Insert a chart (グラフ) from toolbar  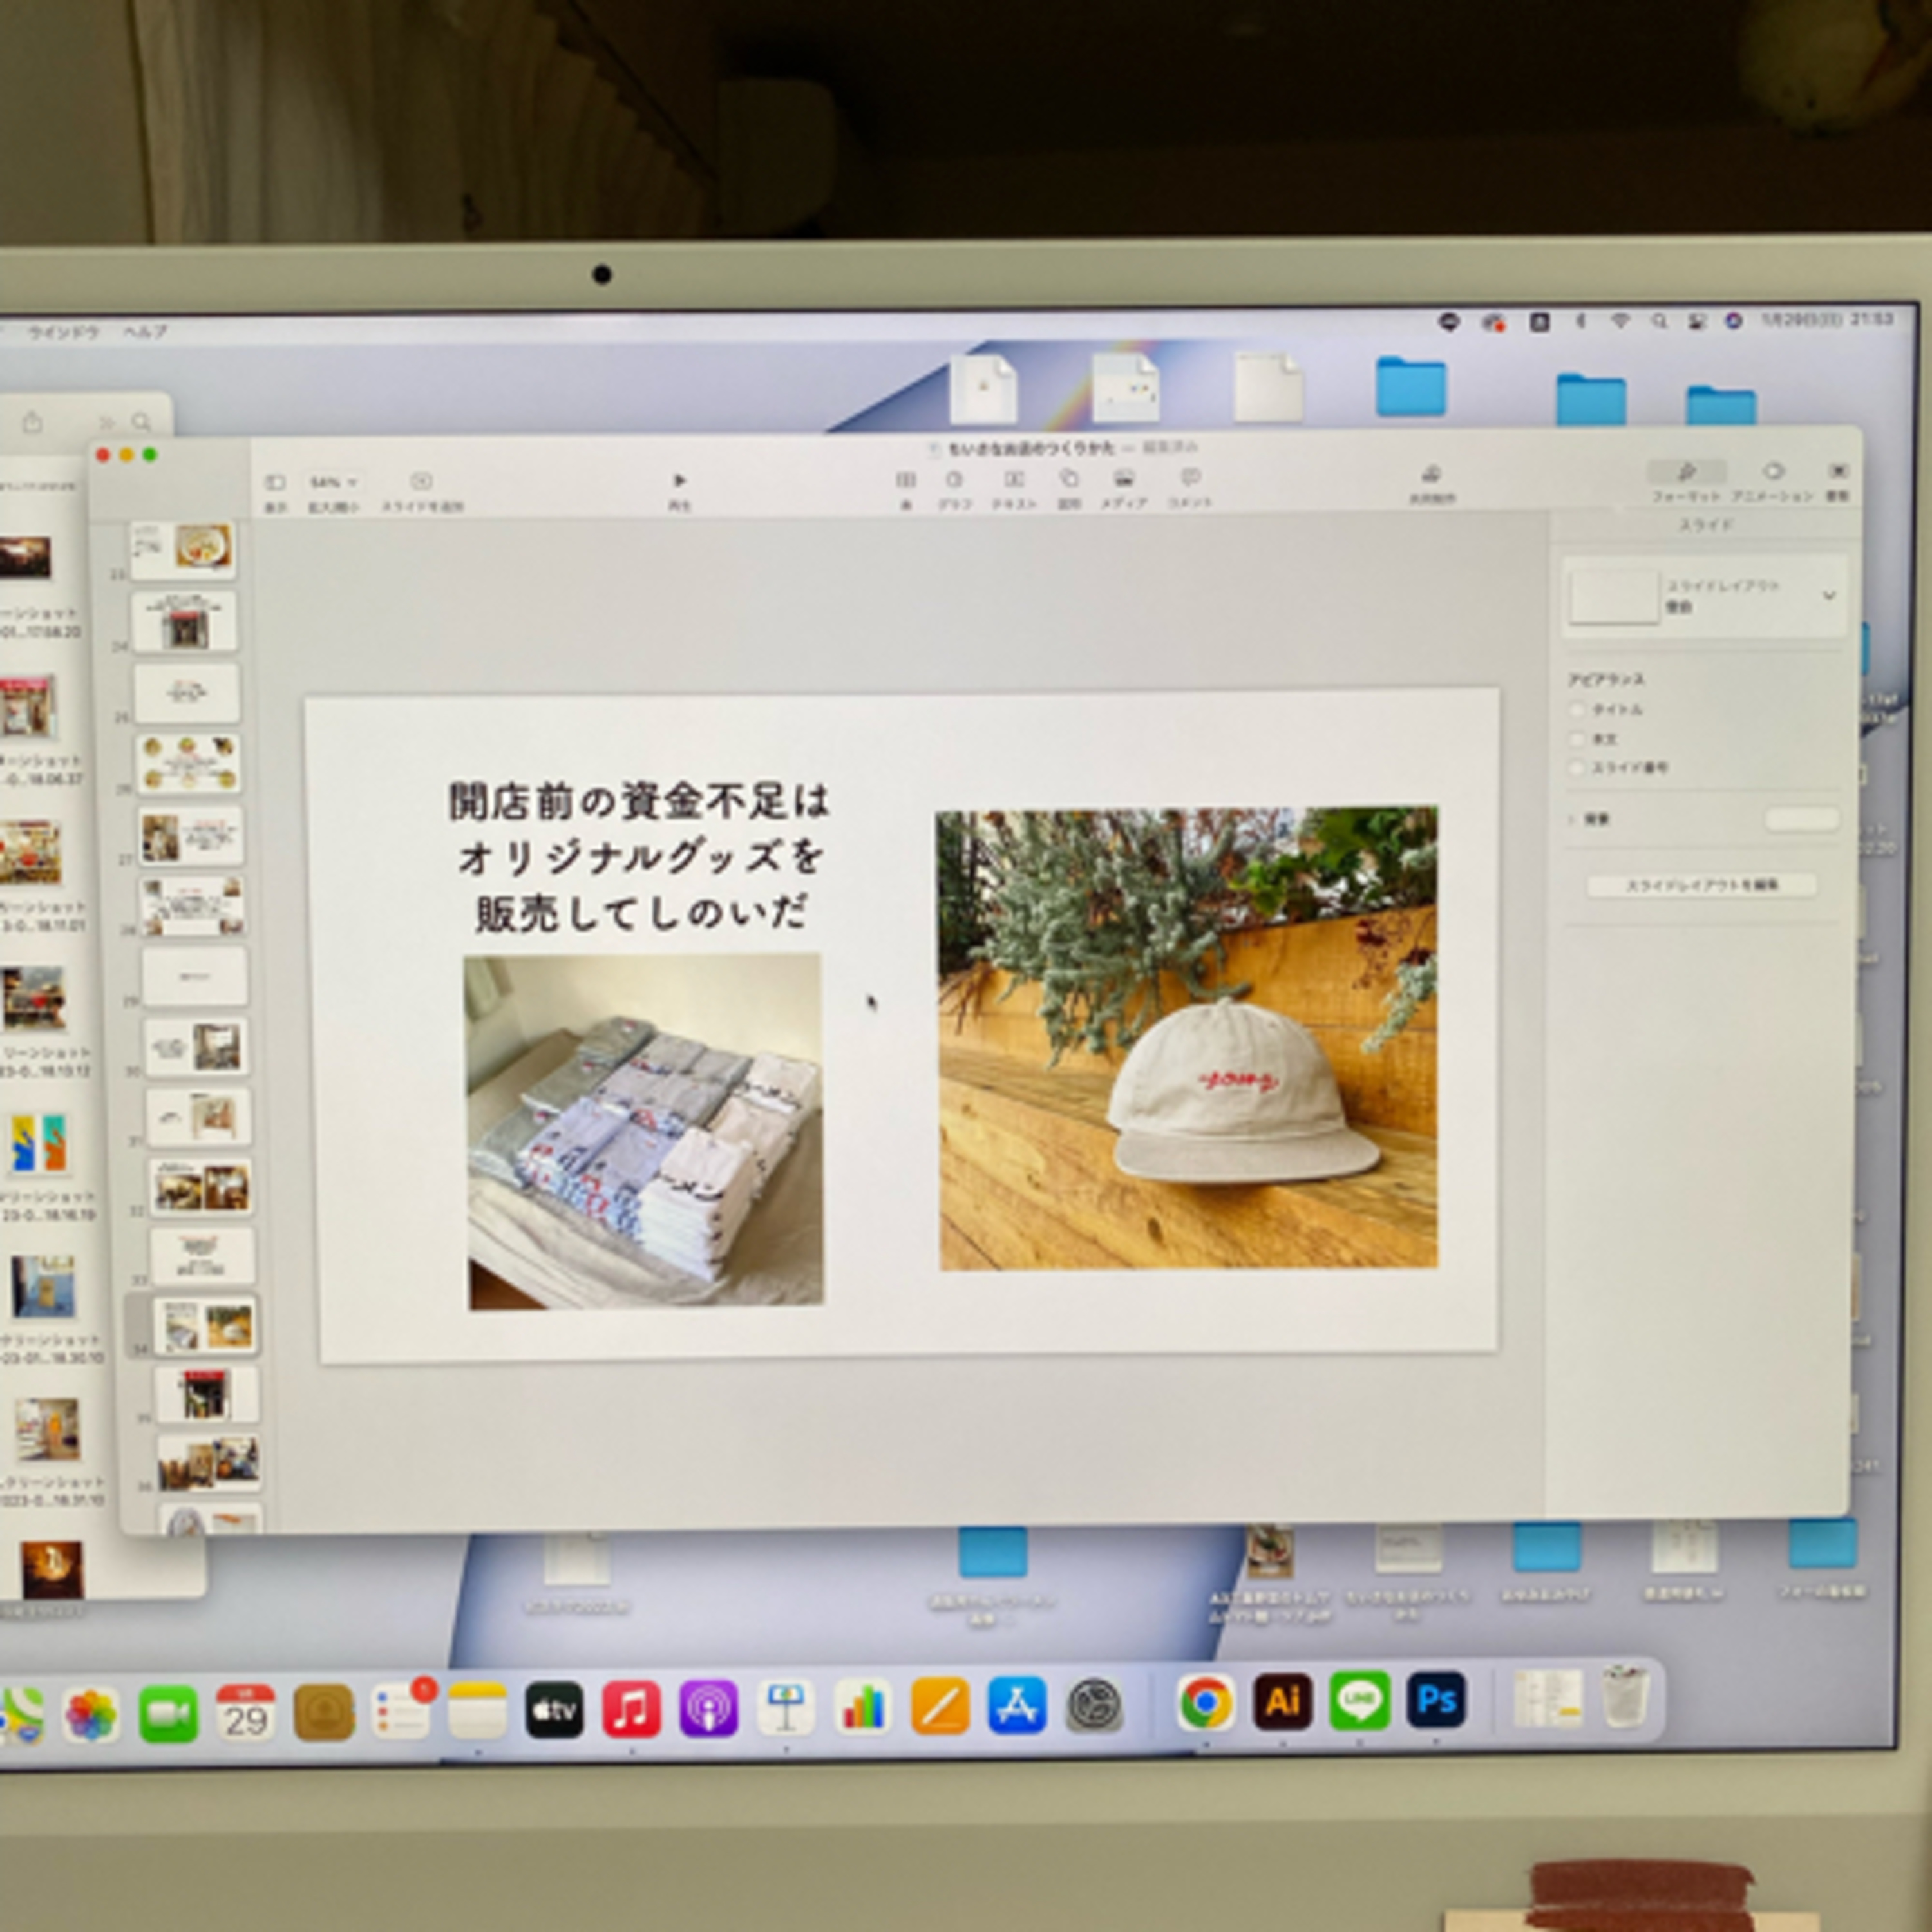[954, 479]
